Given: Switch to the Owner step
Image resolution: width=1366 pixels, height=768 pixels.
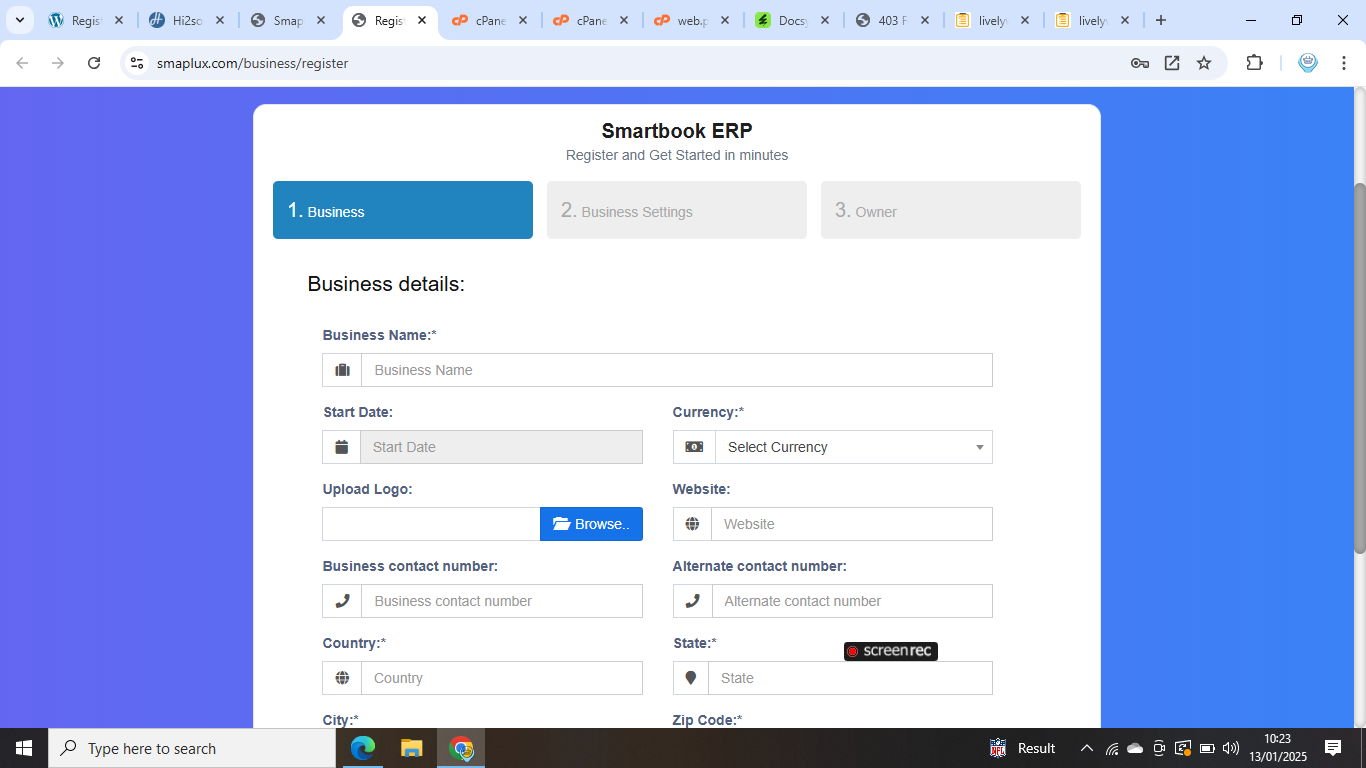Looking at the screenshot, I should [950, 210].
